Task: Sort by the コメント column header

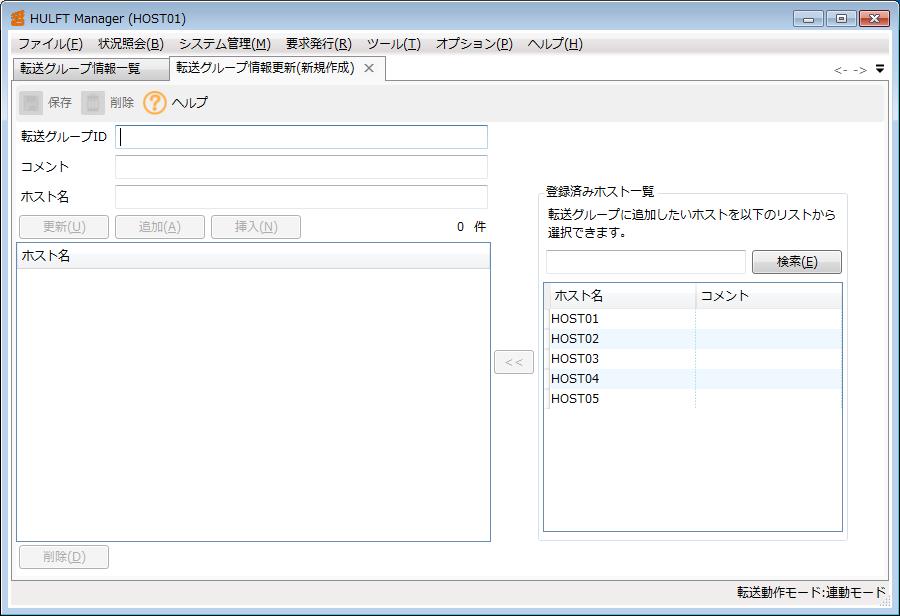Action: [768, 296]
